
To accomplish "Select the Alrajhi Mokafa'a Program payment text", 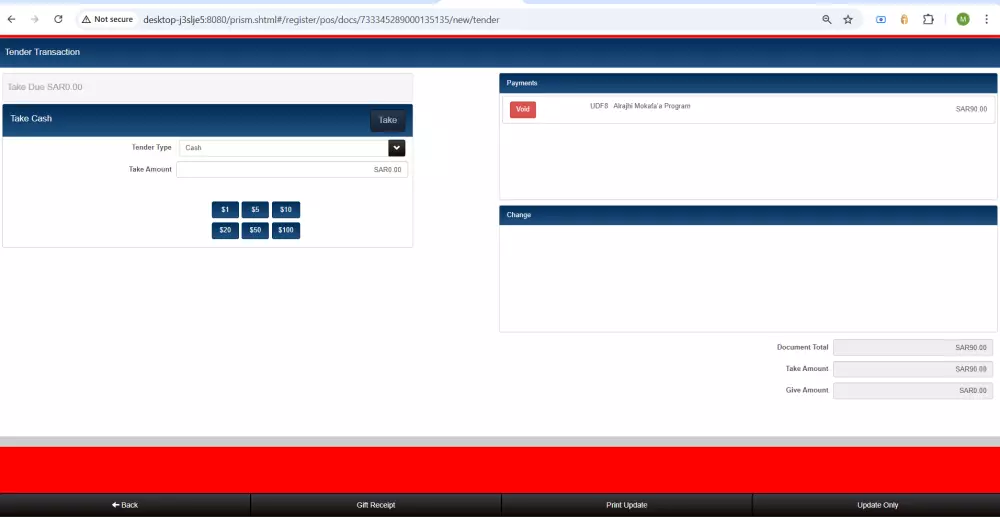I will click(652, 106).
